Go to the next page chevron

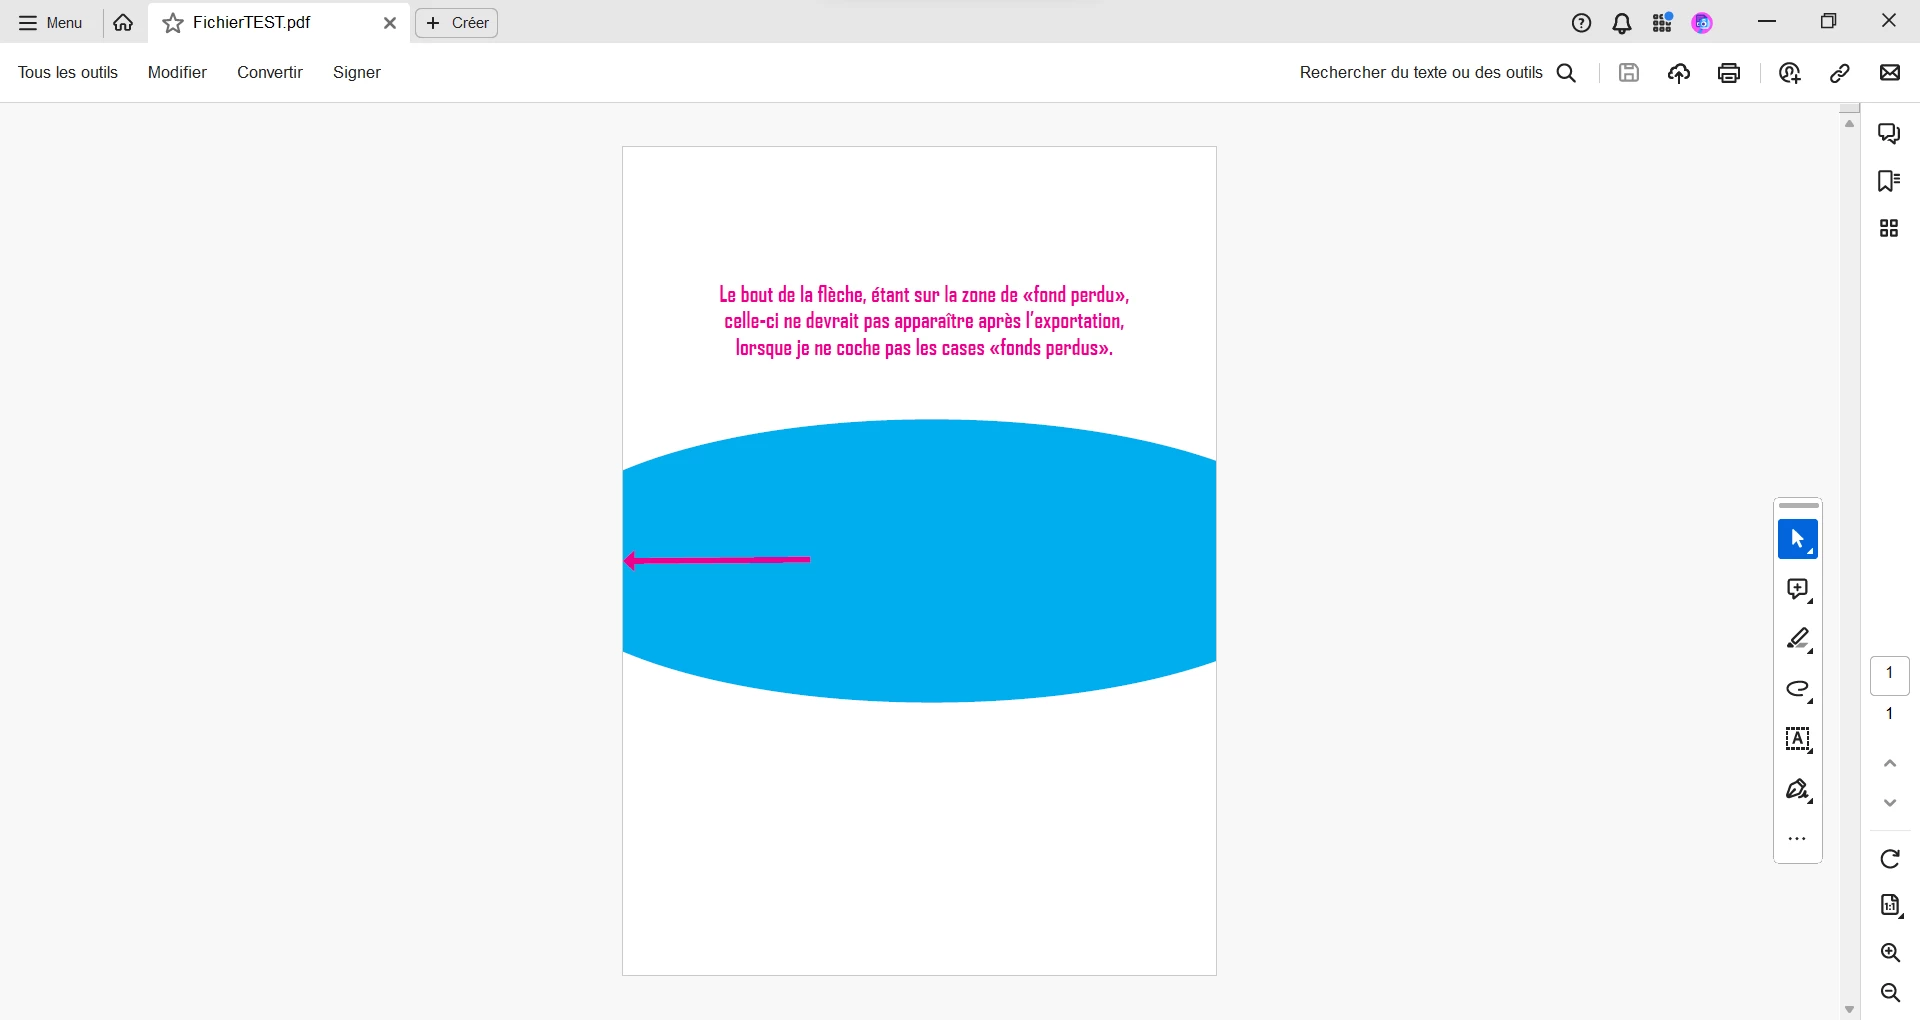(1890, 803)
